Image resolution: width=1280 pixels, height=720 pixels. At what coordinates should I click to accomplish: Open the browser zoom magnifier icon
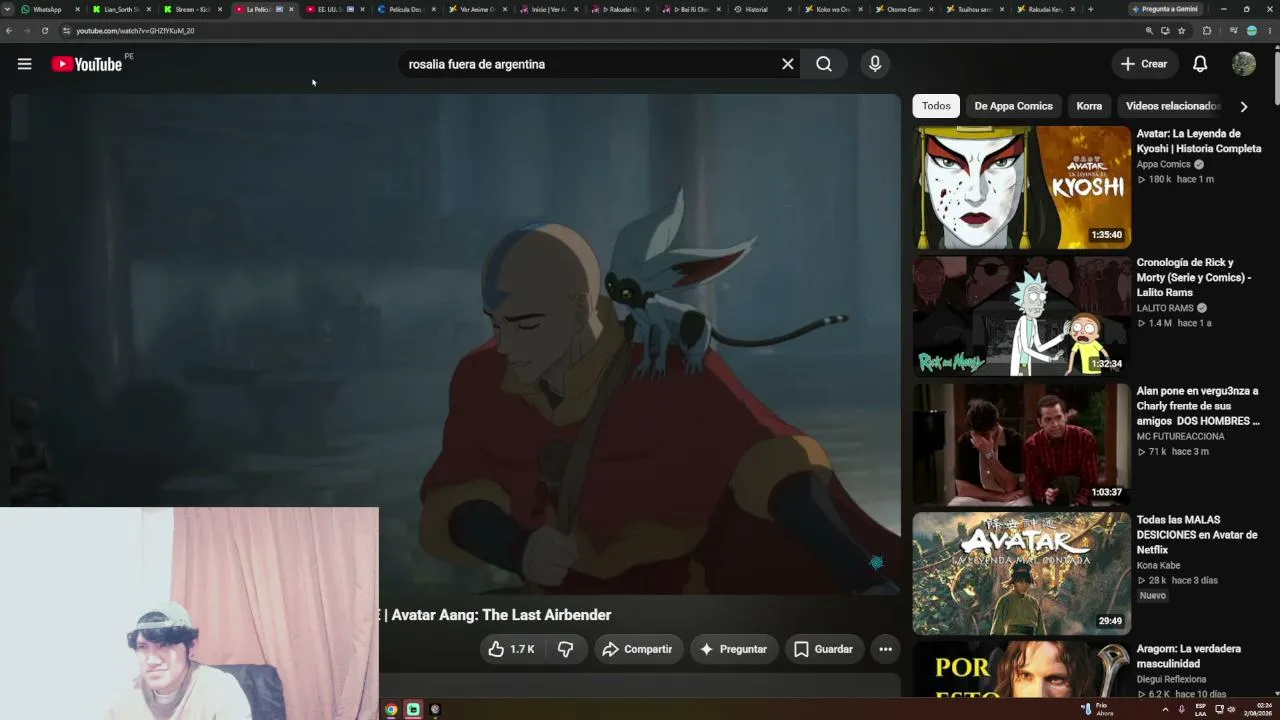[x=1149, y=31]
